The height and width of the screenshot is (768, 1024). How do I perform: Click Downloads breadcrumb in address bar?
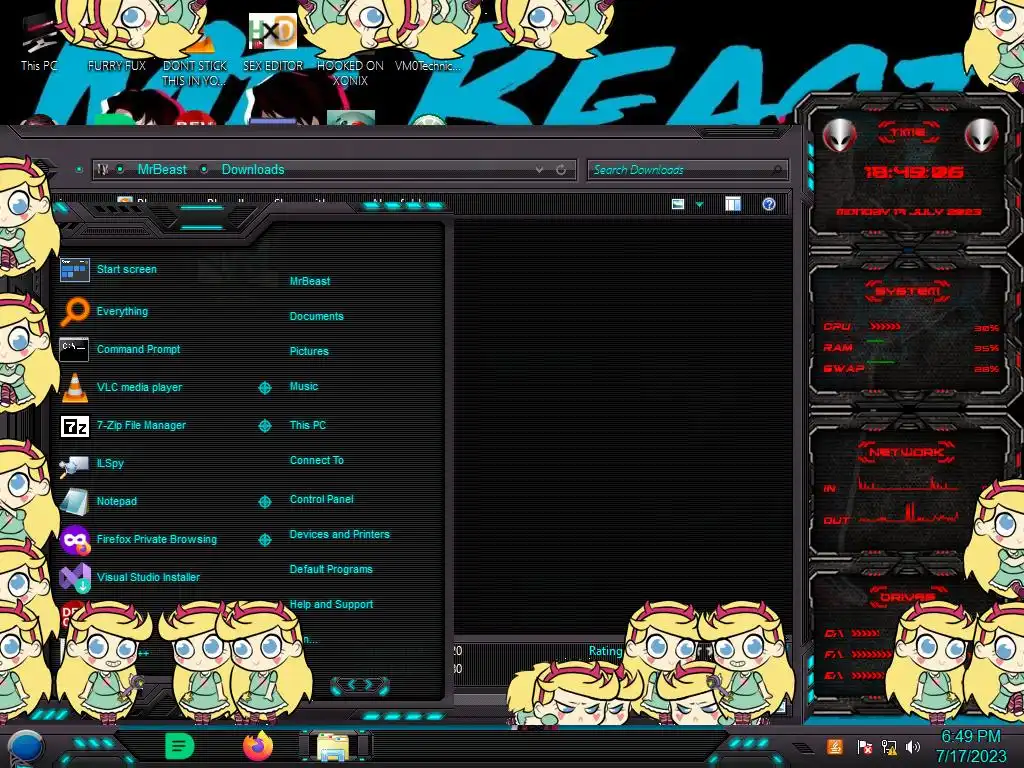click(253, 170)
